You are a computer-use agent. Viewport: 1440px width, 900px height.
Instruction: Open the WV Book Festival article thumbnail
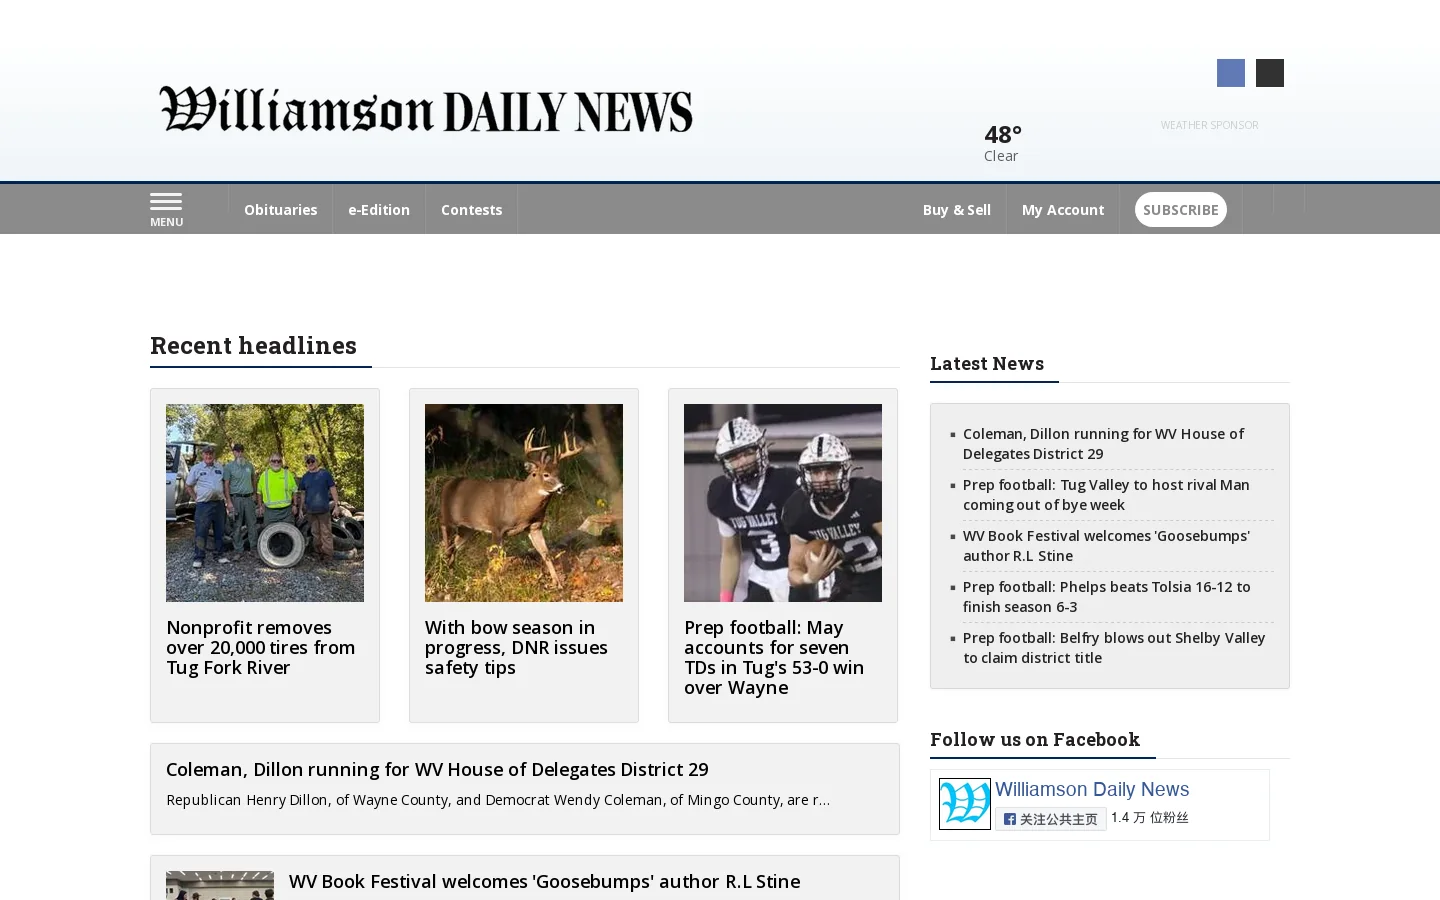pos(220,885)
